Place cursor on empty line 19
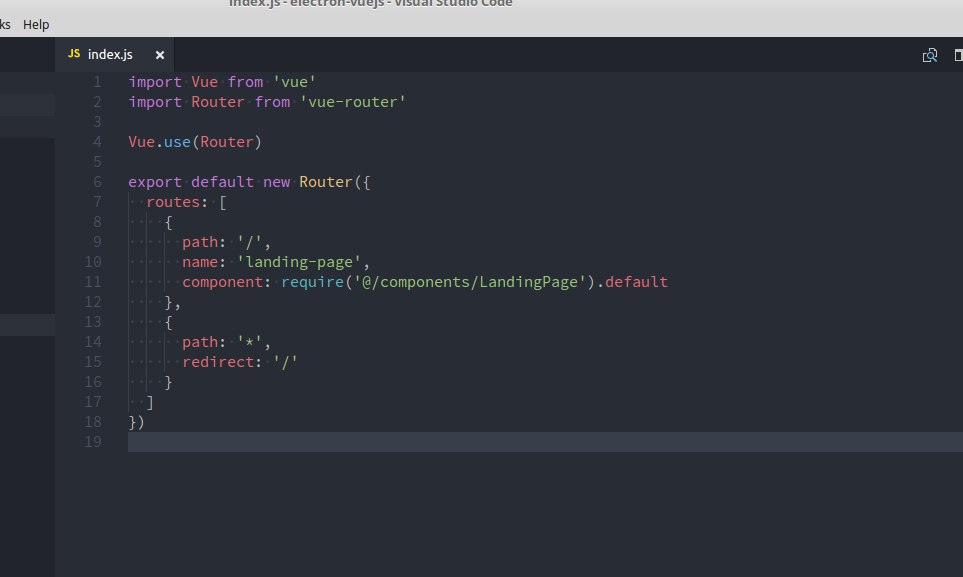This screenshot has height=577, width=963. tap(545, 442)
